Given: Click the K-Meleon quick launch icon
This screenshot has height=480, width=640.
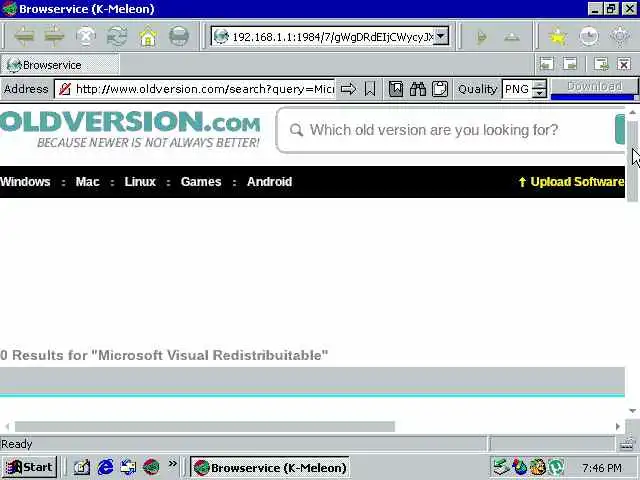Looking at the screenshot, I should 151,467.
